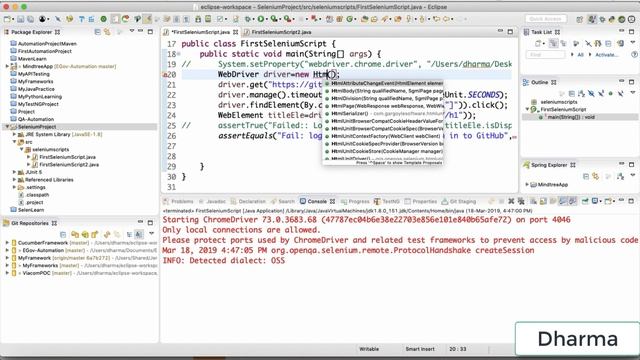The height and width of the screenshot is (360, 640).
Task: Click the 20 : 33 cursor position status
Action: click(458, 349)
